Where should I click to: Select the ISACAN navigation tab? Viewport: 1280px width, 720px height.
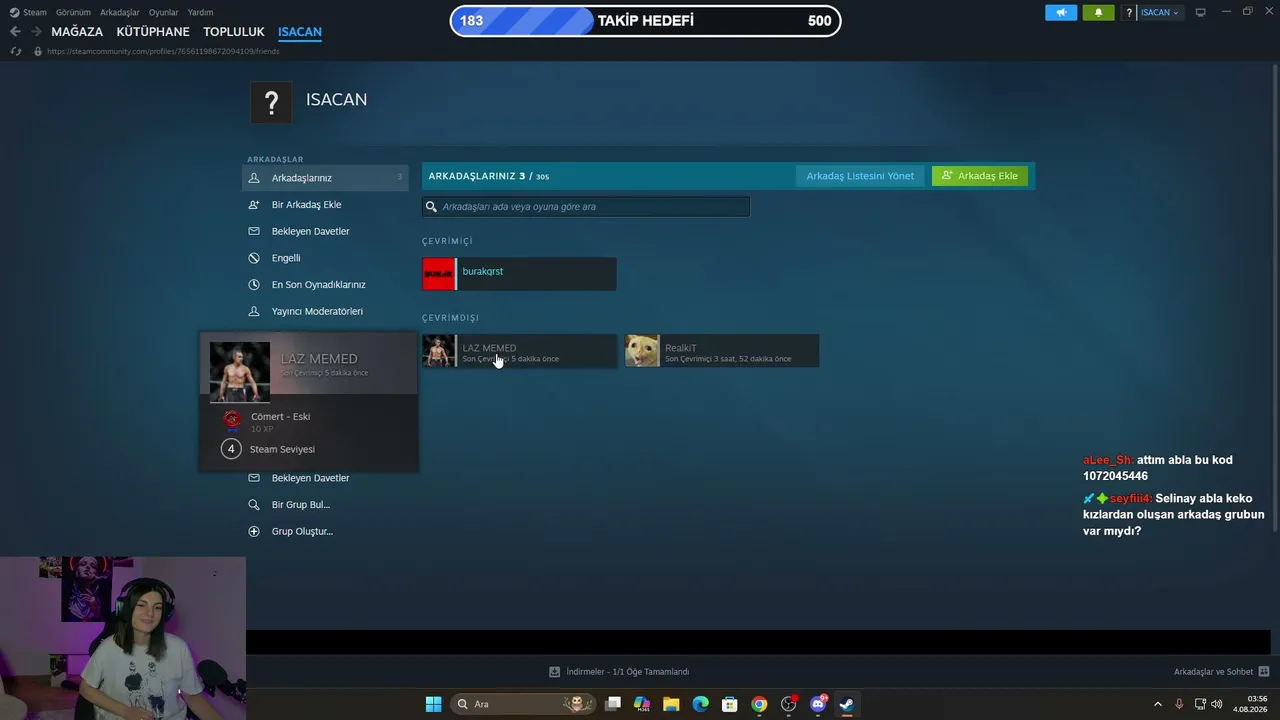[300, 32]
